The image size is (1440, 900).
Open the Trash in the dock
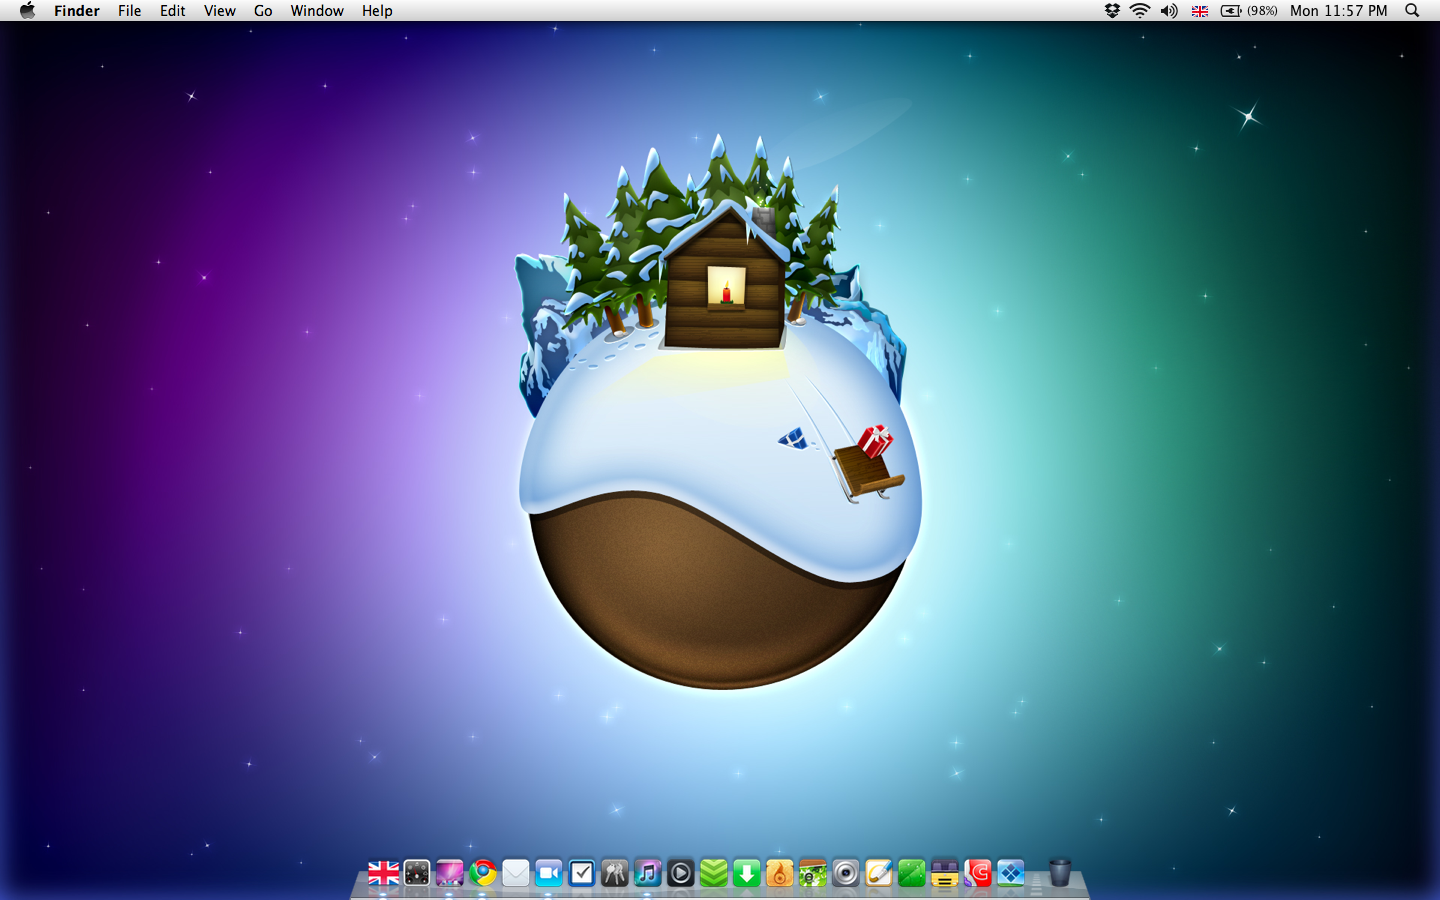click(1060, 872)
